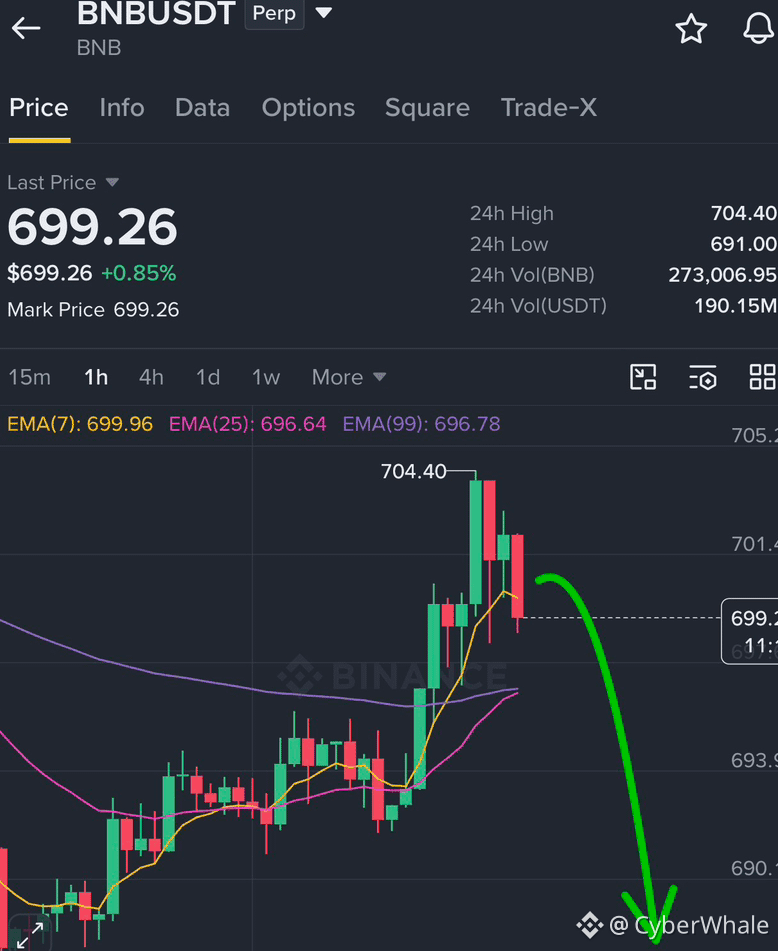Click the EMA(99) indicator value
Viewport: 778px width, 951px height.
421,423
